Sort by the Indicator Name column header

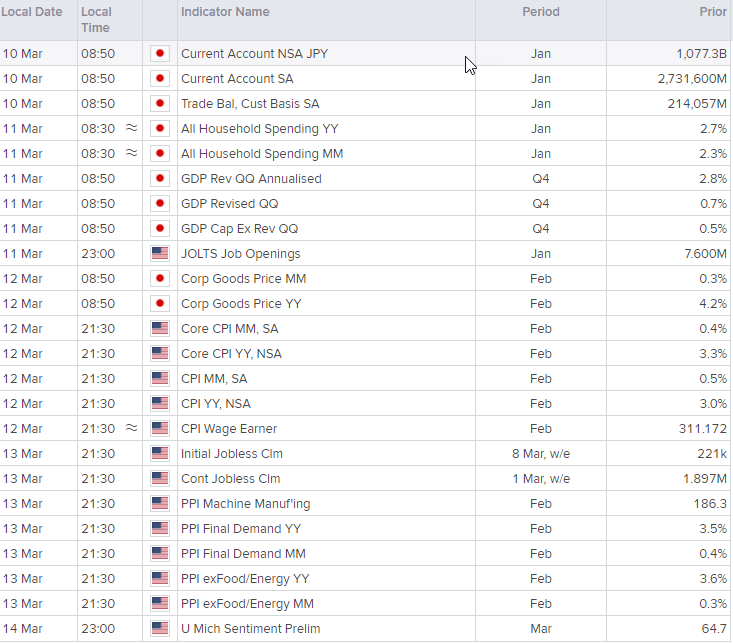tap(225, 12)
